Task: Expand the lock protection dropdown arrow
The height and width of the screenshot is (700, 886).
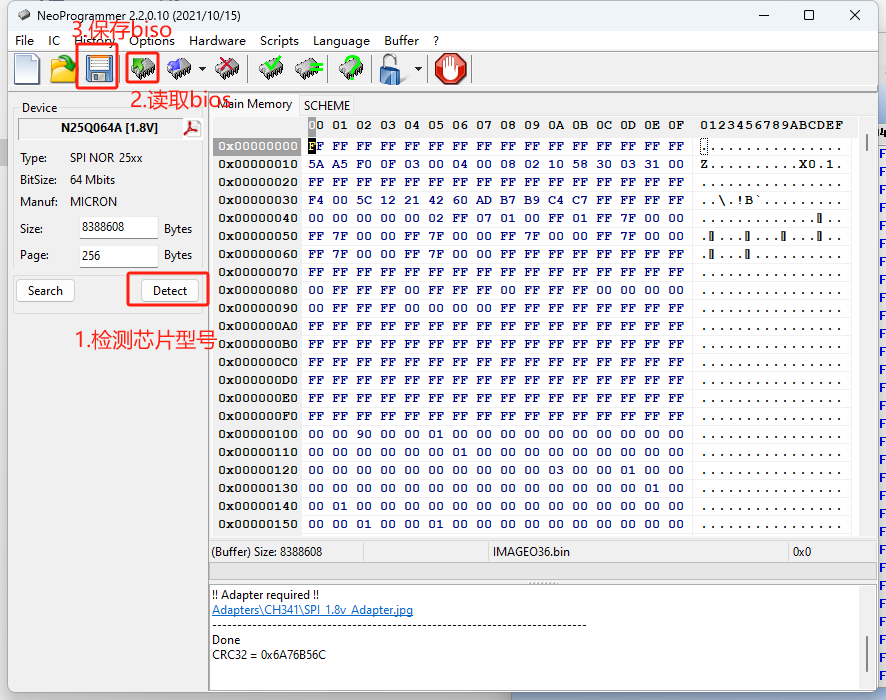Action: point(417,70)
